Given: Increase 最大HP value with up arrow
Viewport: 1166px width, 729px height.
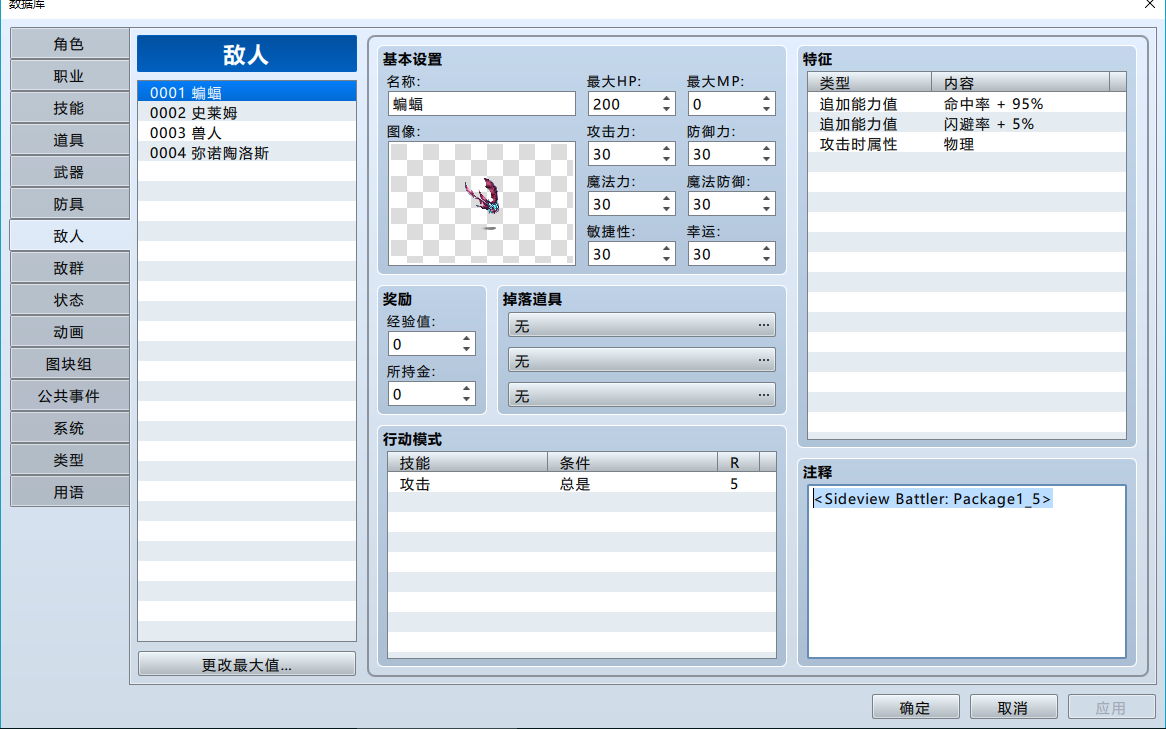Looking at the screenshot, I should [x=666, y=98].
